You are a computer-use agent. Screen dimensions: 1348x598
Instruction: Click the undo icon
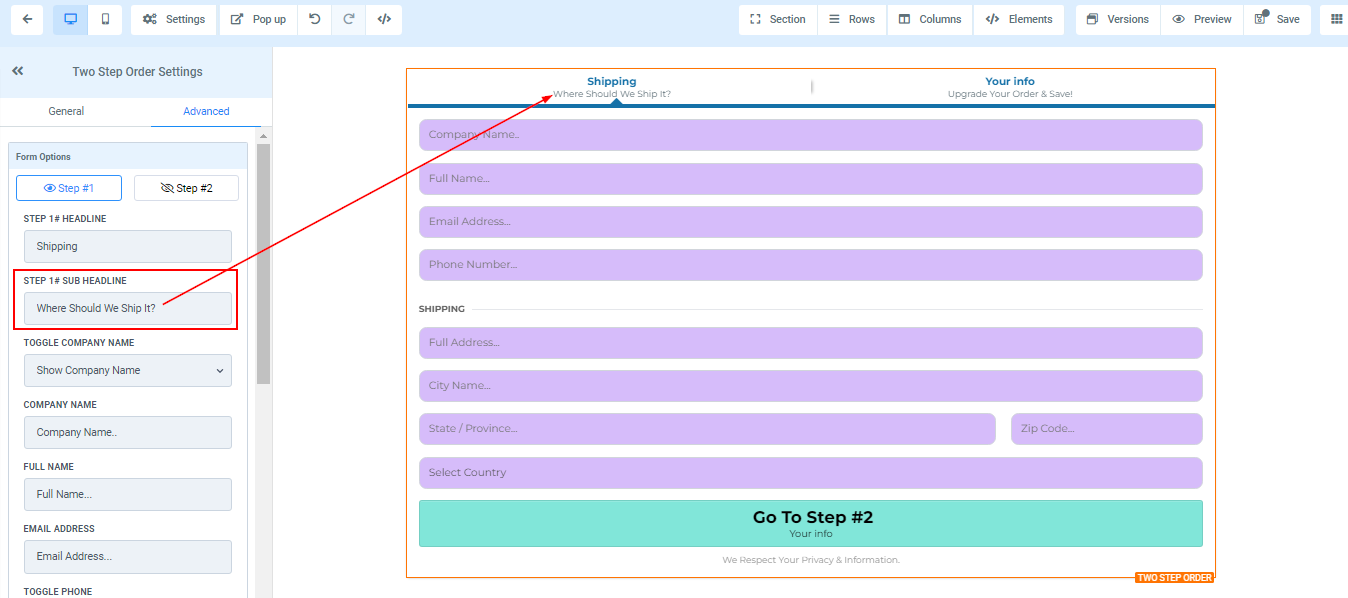click(x=315, y=19)
